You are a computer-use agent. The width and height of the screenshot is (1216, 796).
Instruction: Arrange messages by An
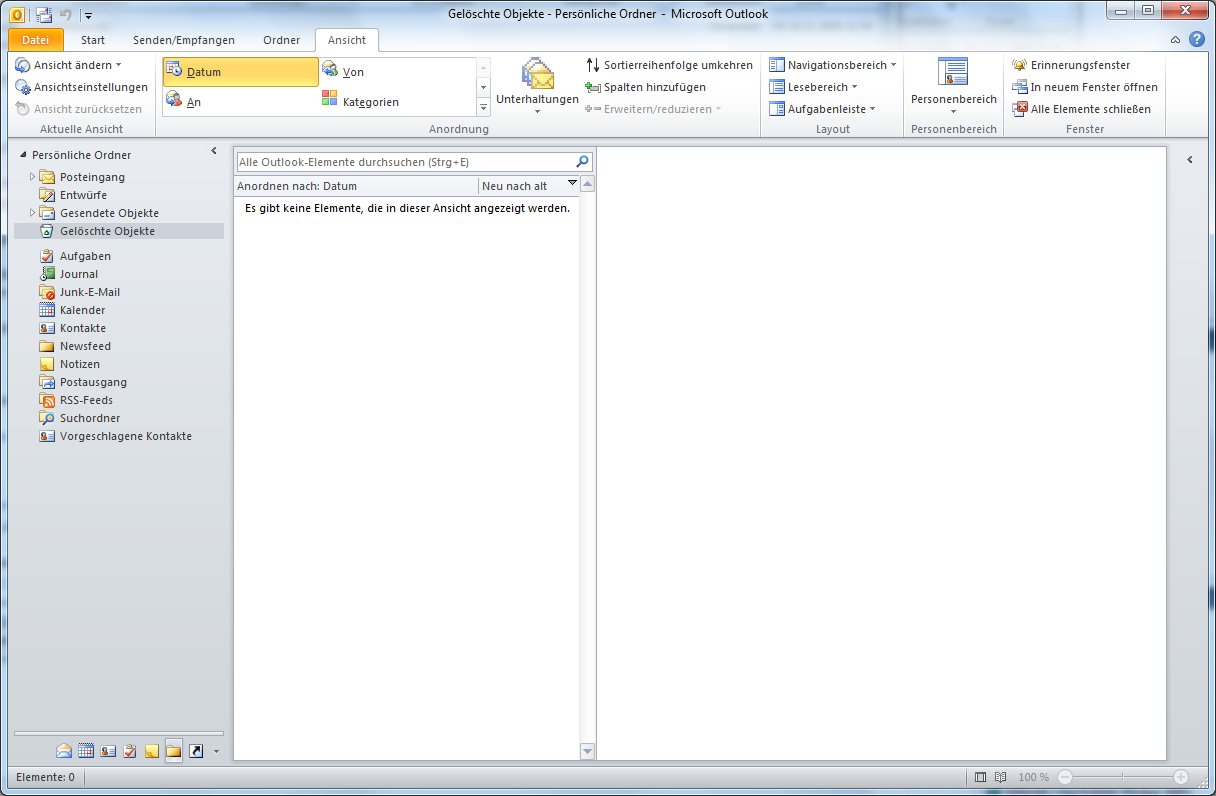pos(241,101)
